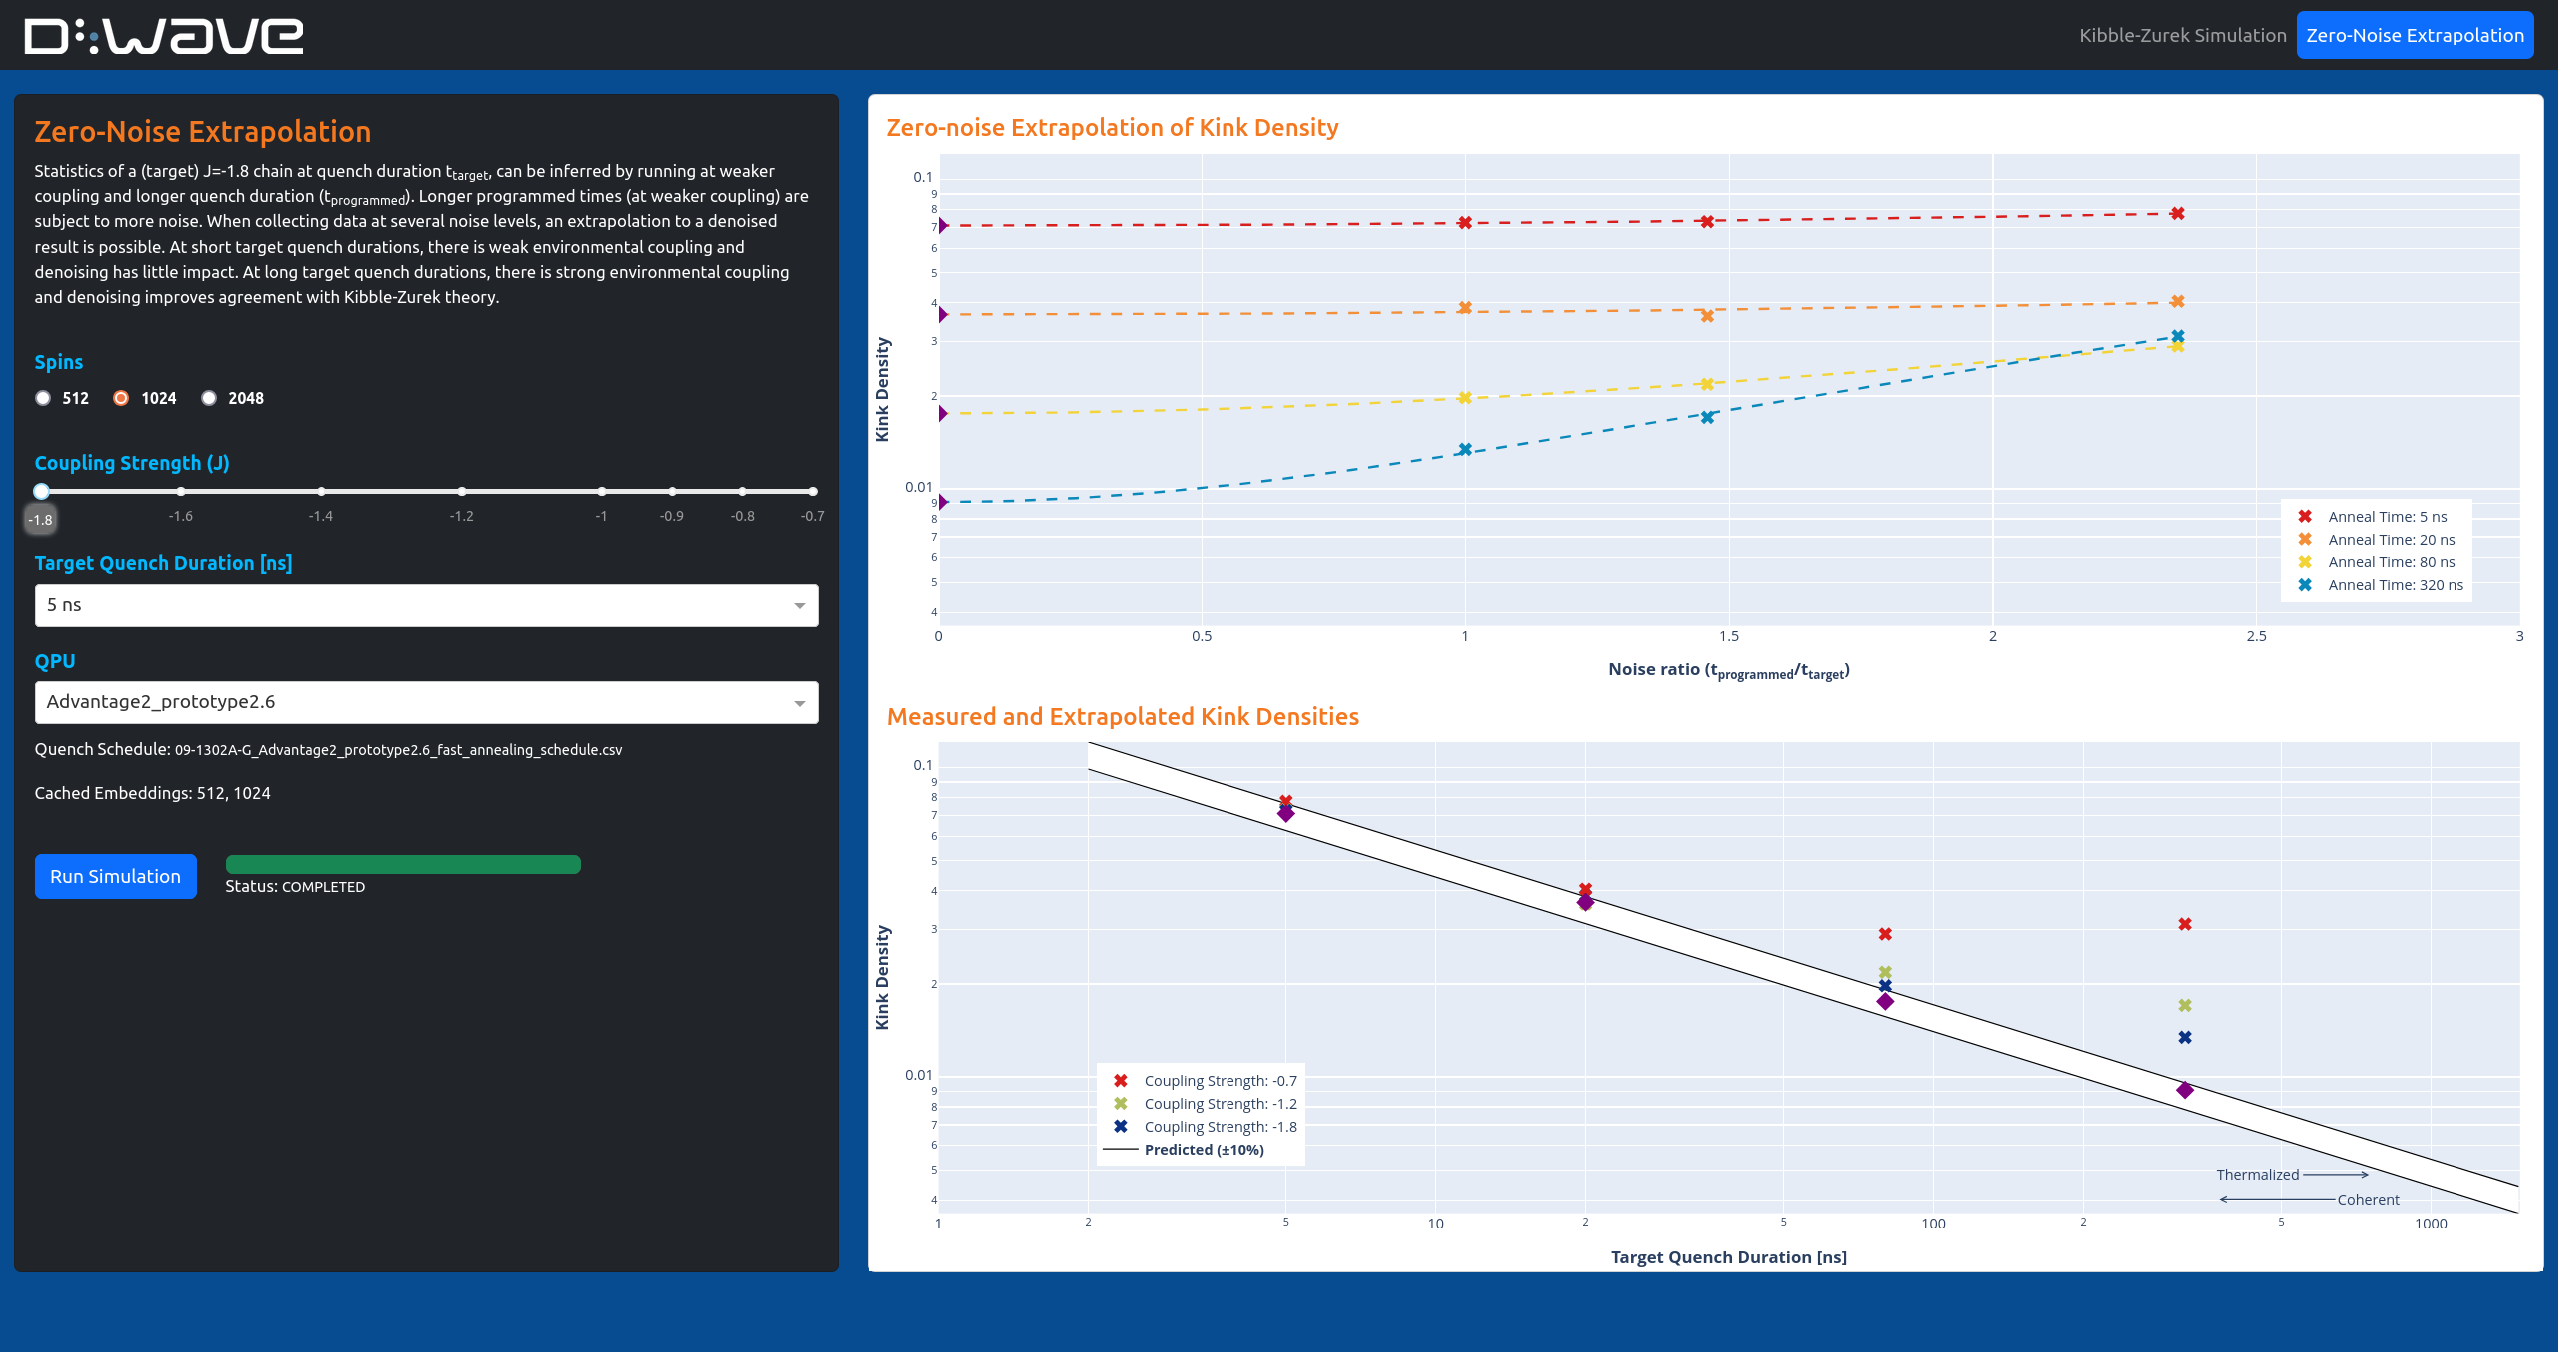Expand the 5 ns duration combo box arrow

click(x=799, y=604)
